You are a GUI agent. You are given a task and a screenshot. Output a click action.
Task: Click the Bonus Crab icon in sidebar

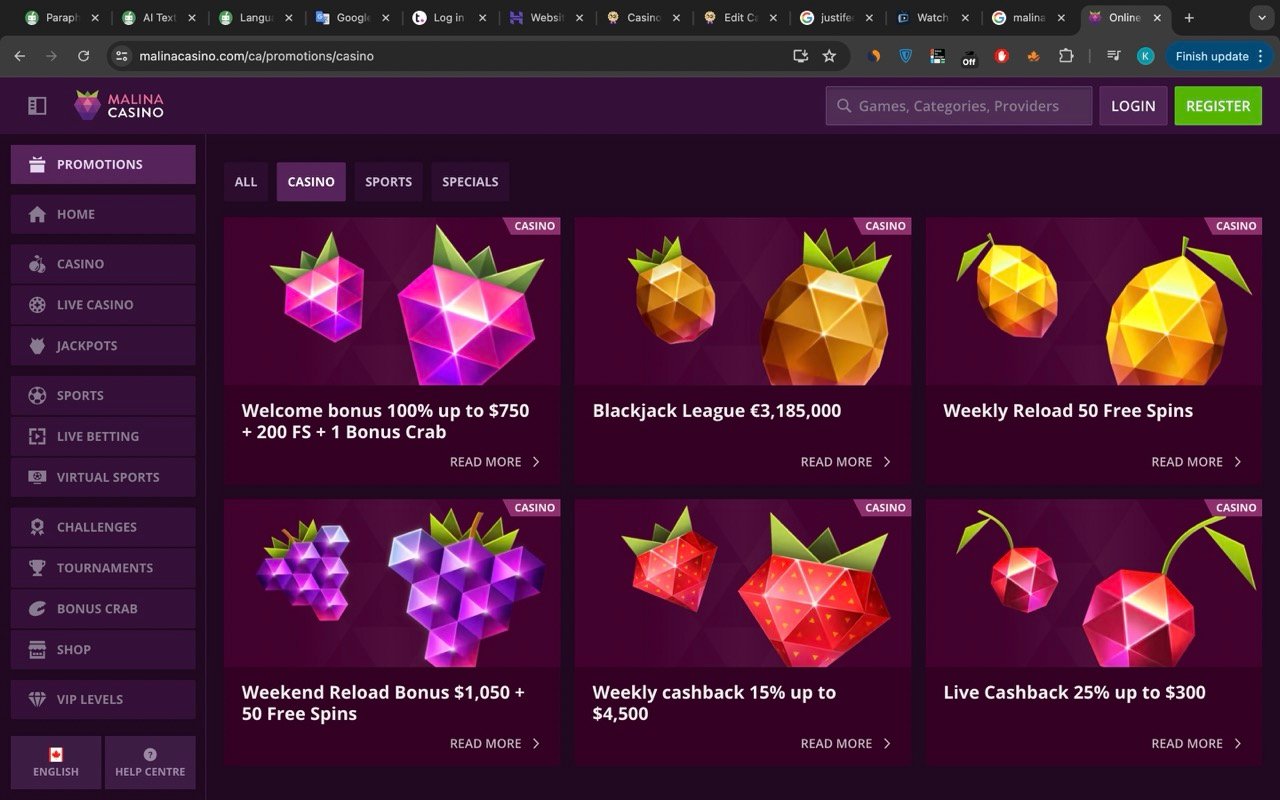point(37,609)
